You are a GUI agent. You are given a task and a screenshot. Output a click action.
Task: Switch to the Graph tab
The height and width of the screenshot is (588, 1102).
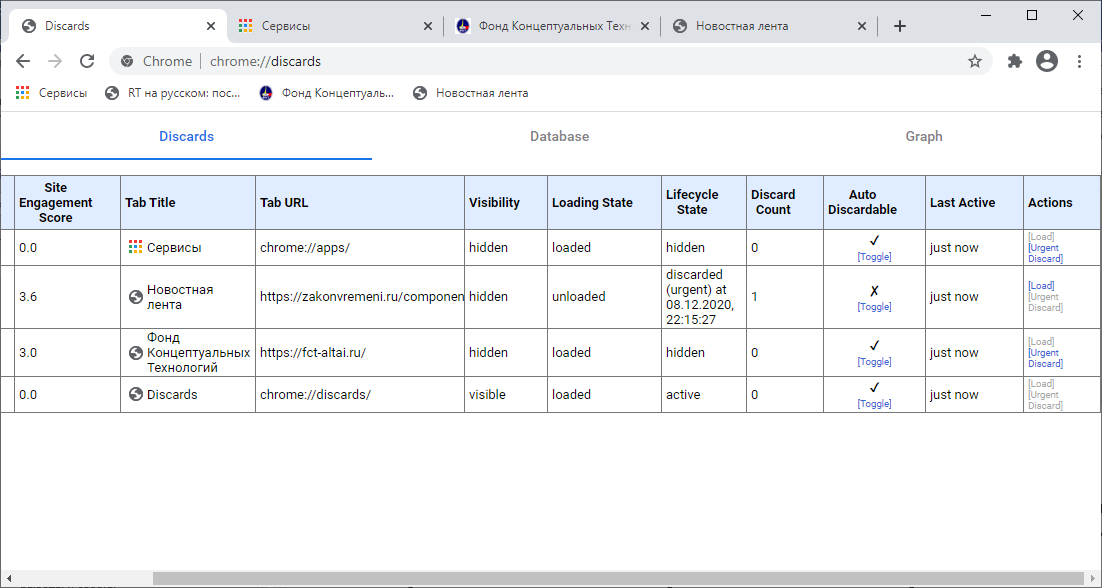pos(923,136)
